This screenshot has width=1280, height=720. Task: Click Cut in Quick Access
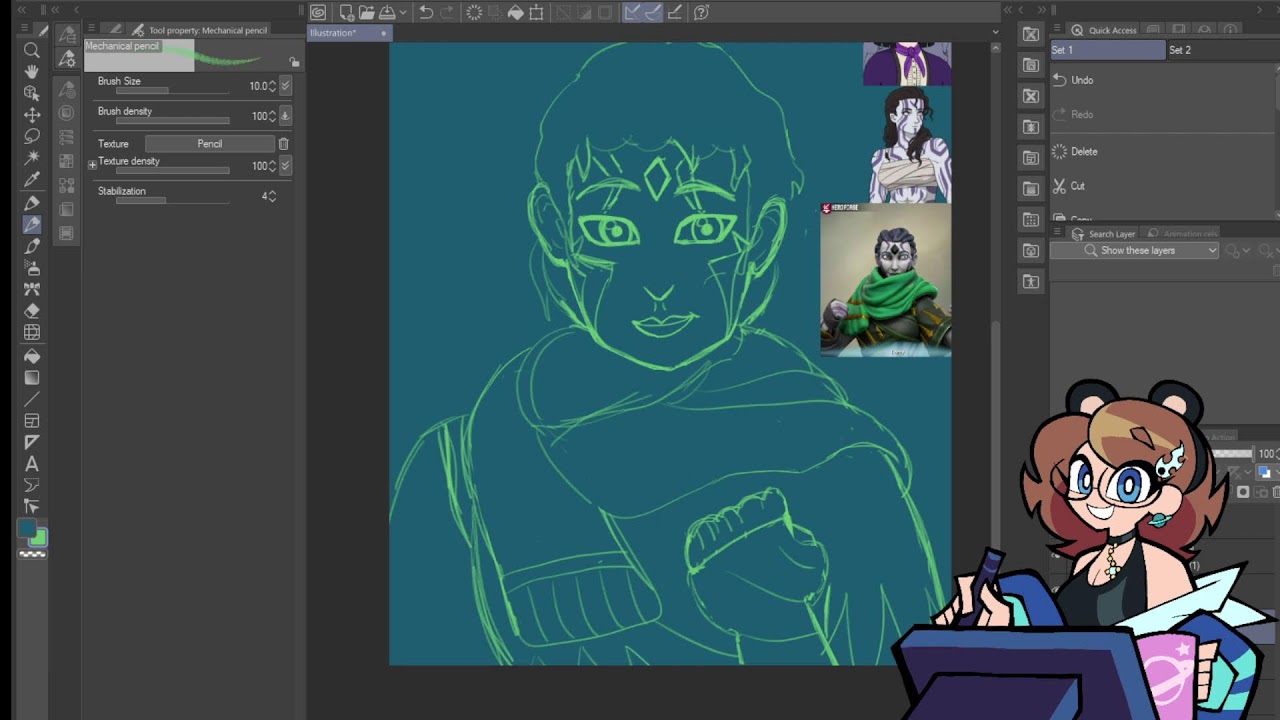[x=1077, y=186]
